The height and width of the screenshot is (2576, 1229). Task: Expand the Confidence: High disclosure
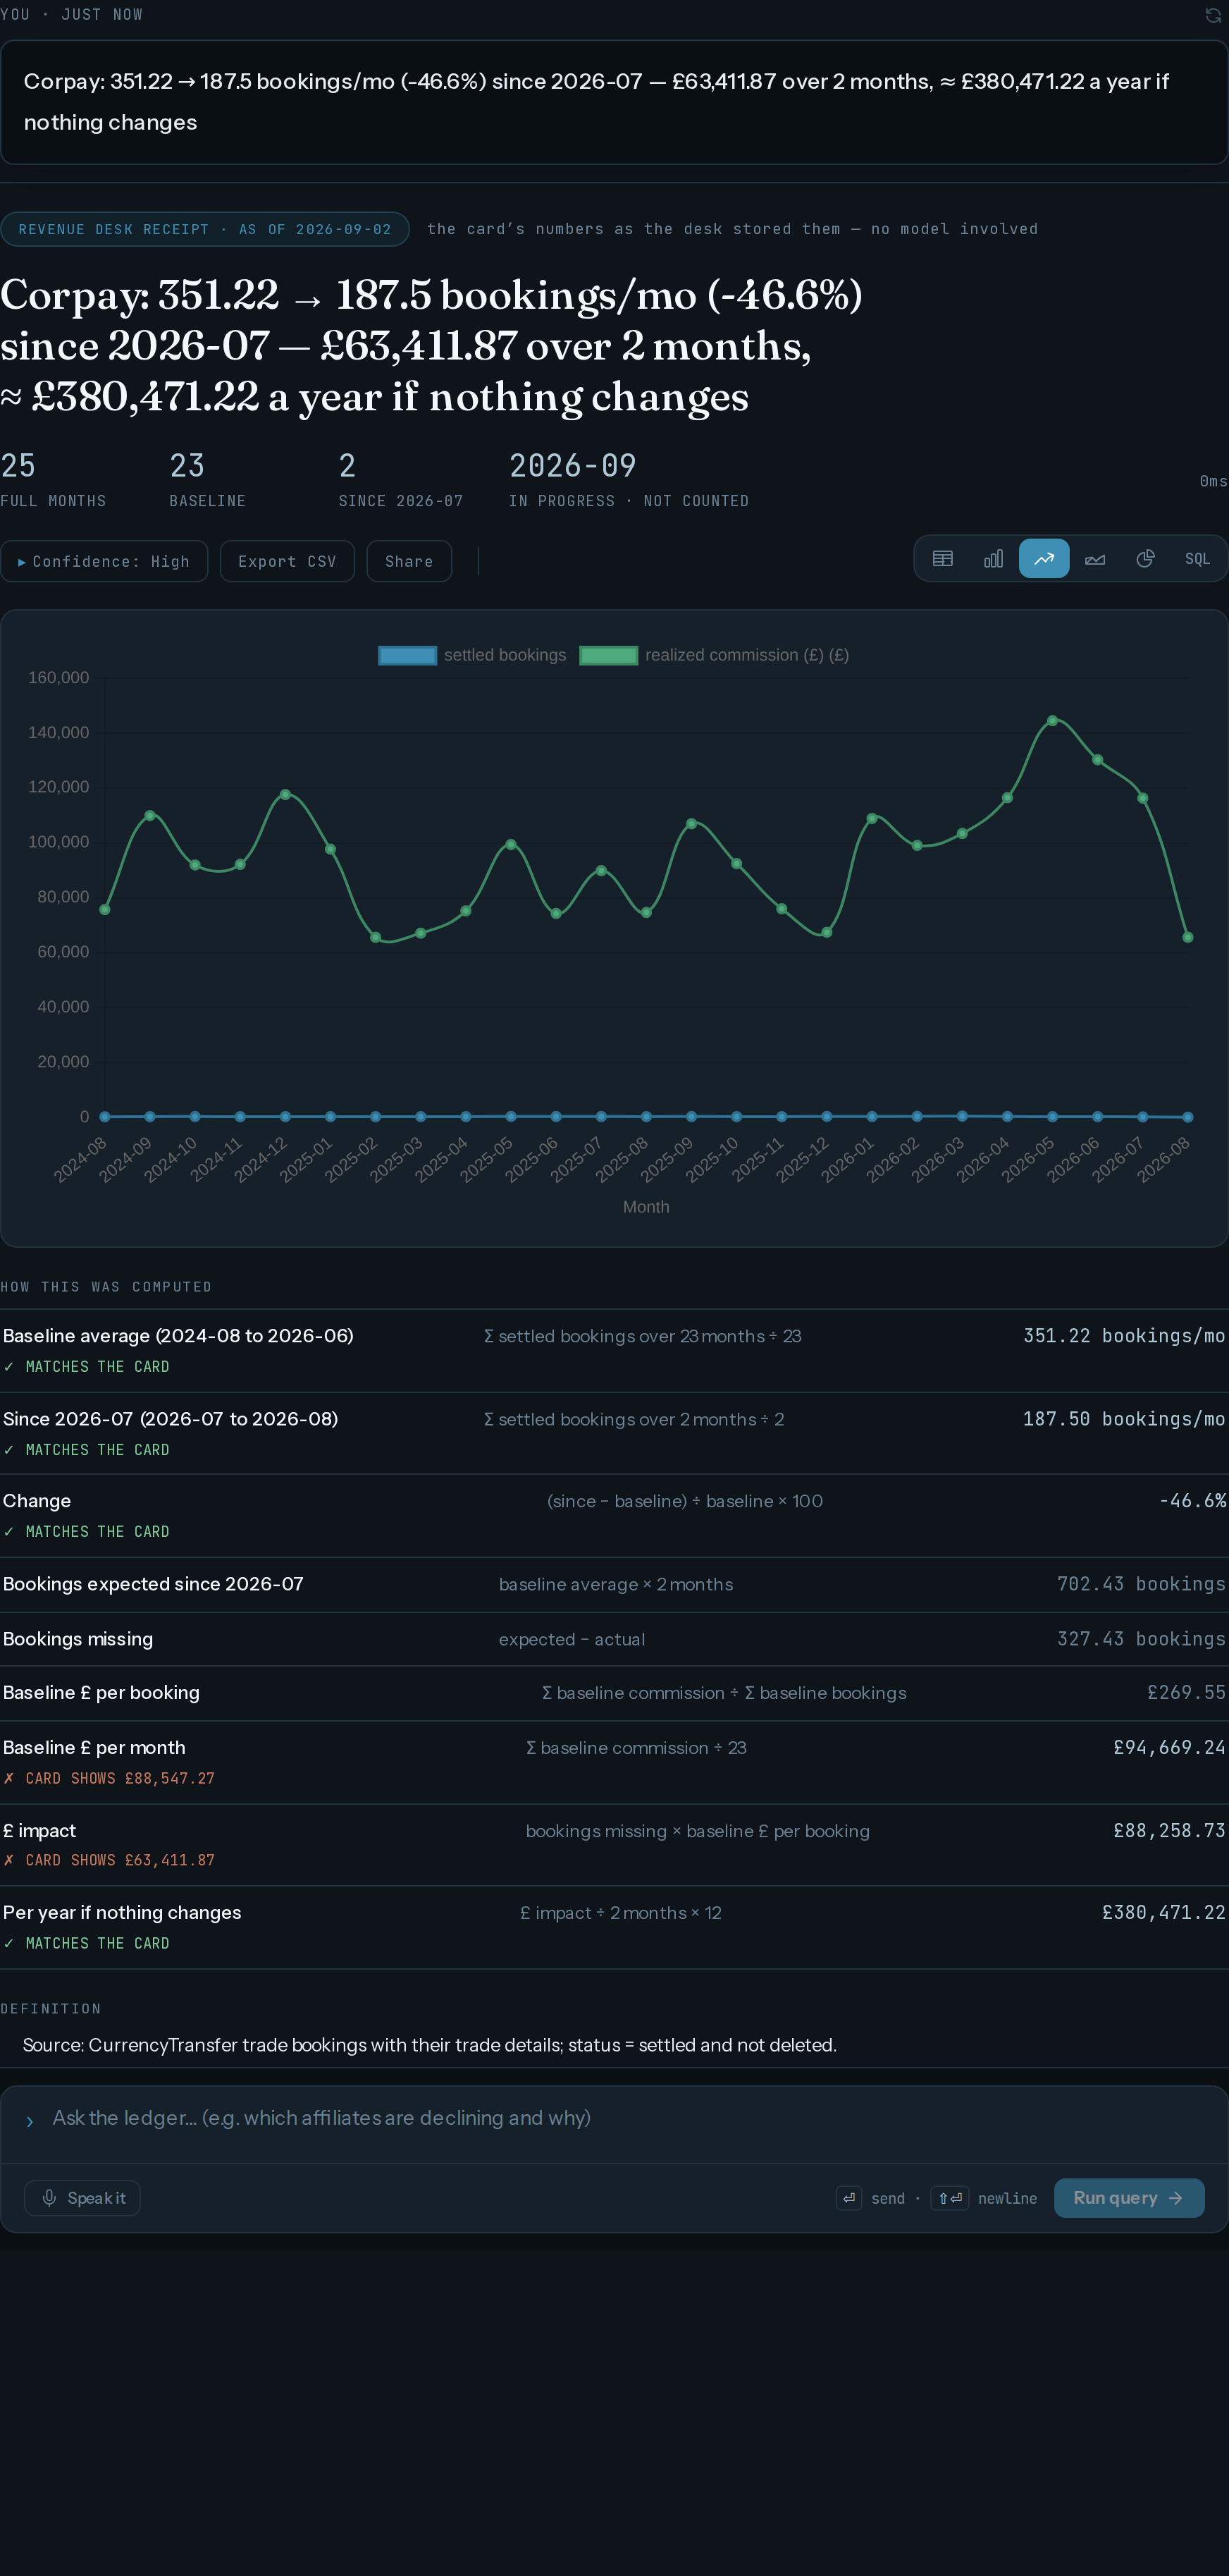[x=104, y=561]
